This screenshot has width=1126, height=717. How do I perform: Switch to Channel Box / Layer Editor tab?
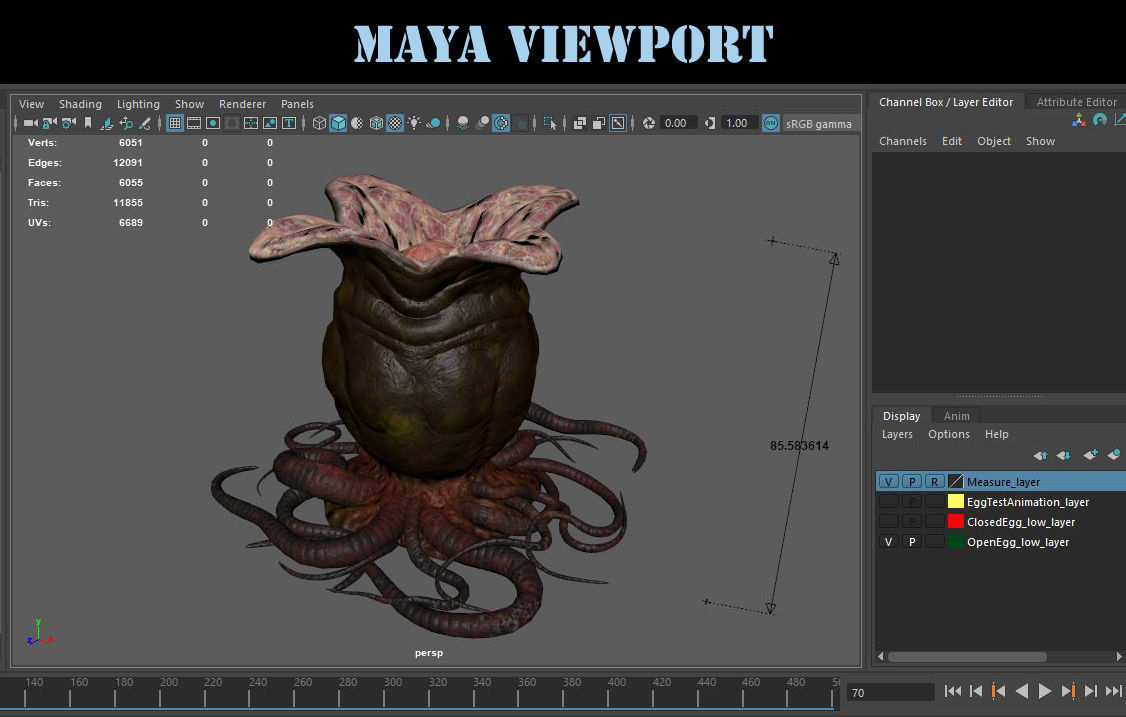pyautogui.click(x=946, y=102)
